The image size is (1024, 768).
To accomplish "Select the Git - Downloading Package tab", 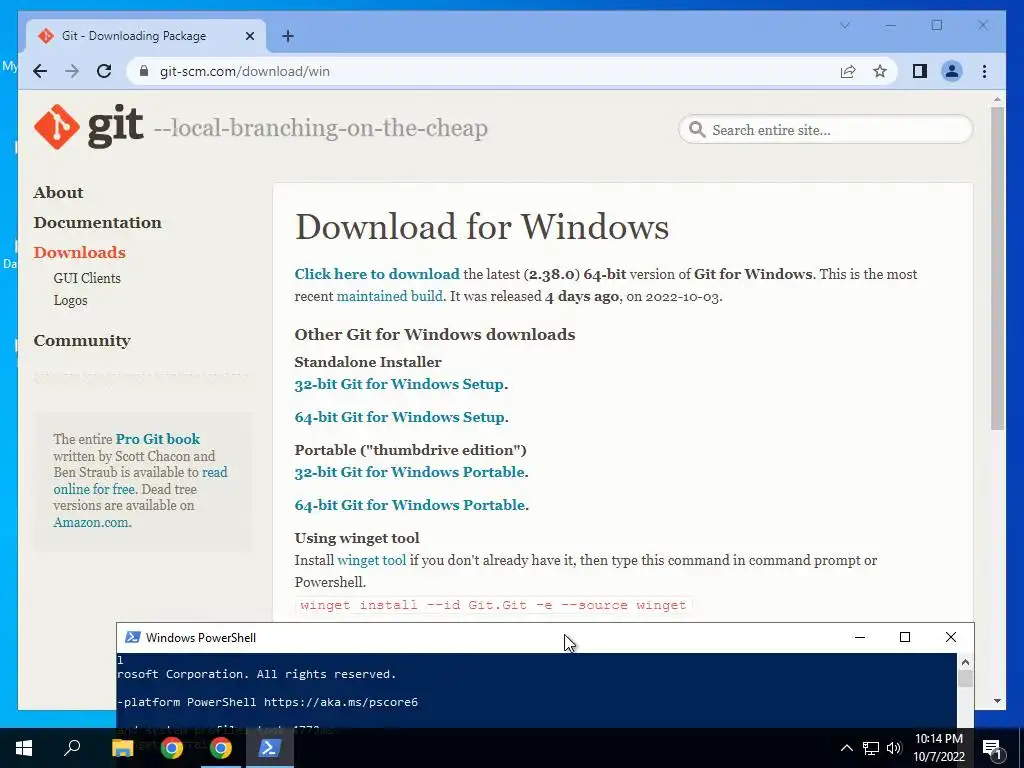I will click(146, 36).
